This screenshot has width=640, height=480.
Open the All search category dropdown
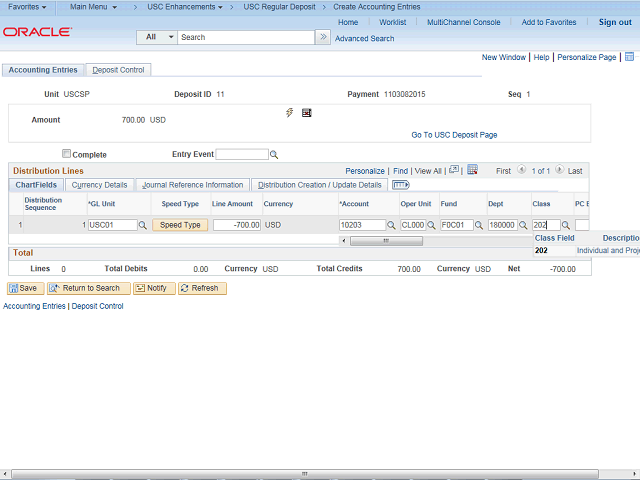pos(157,37)
